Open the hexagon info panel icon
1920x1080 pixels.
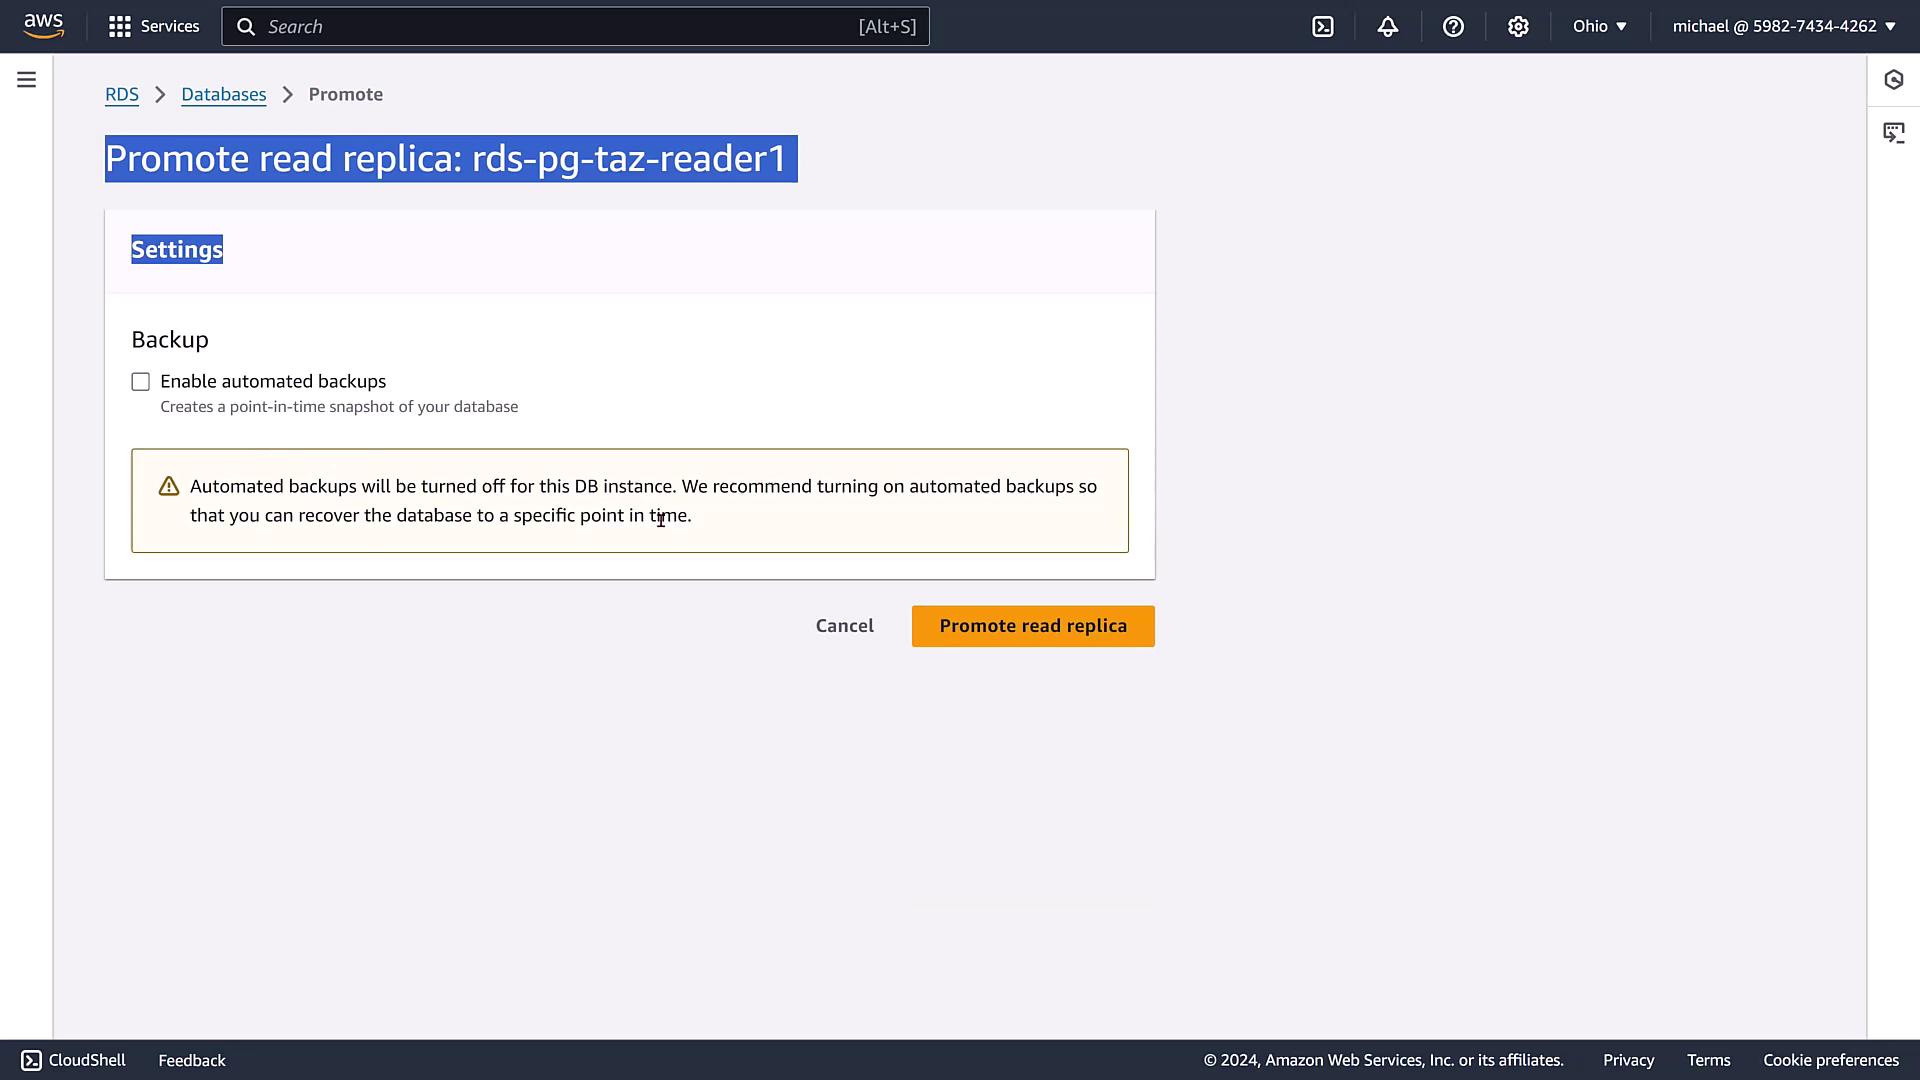point(1893,80)
